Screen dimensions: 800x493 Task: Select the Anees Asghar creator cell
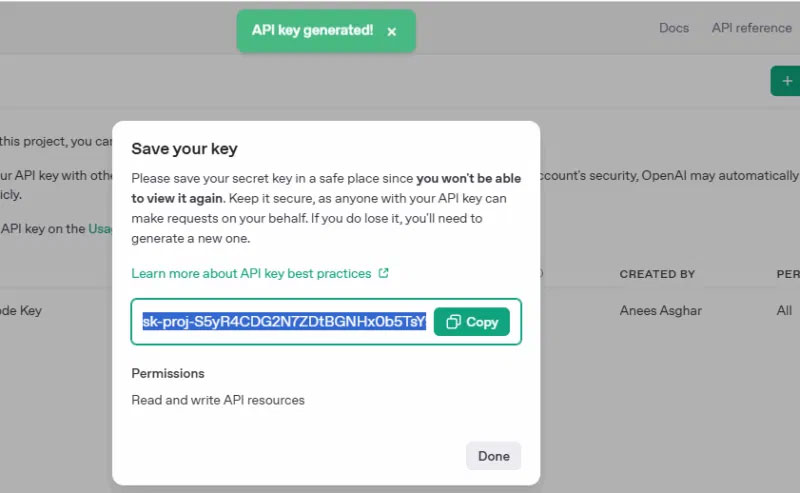[x=661, y=311]
